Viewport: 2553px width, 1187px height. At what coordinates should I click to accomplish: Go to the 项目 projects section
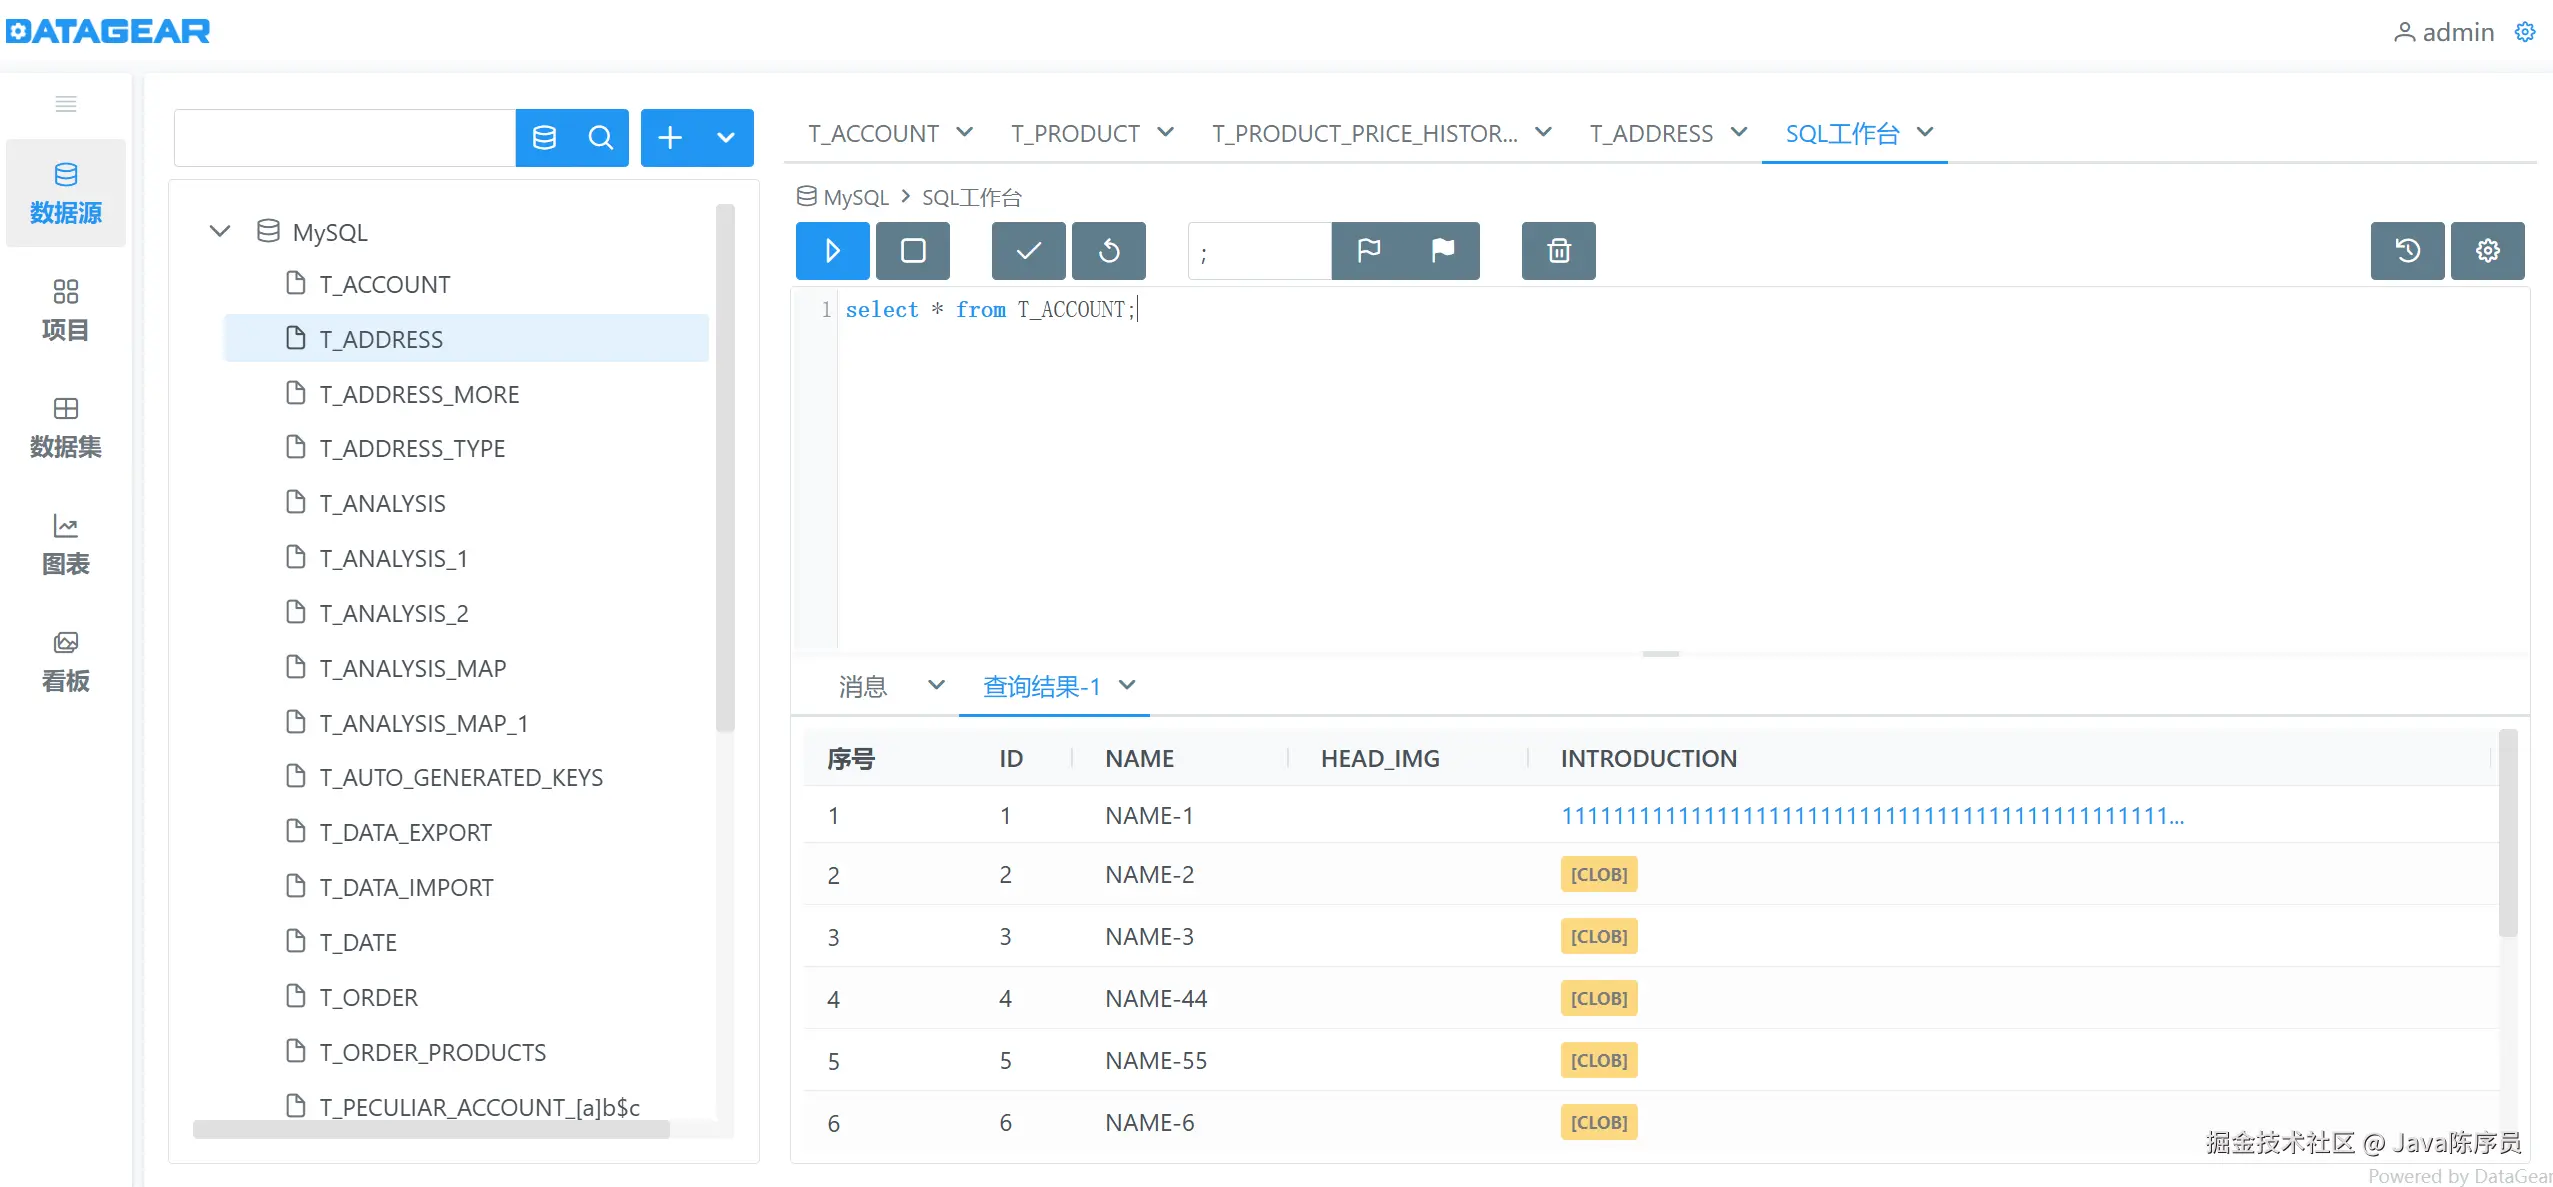(66, 310)
